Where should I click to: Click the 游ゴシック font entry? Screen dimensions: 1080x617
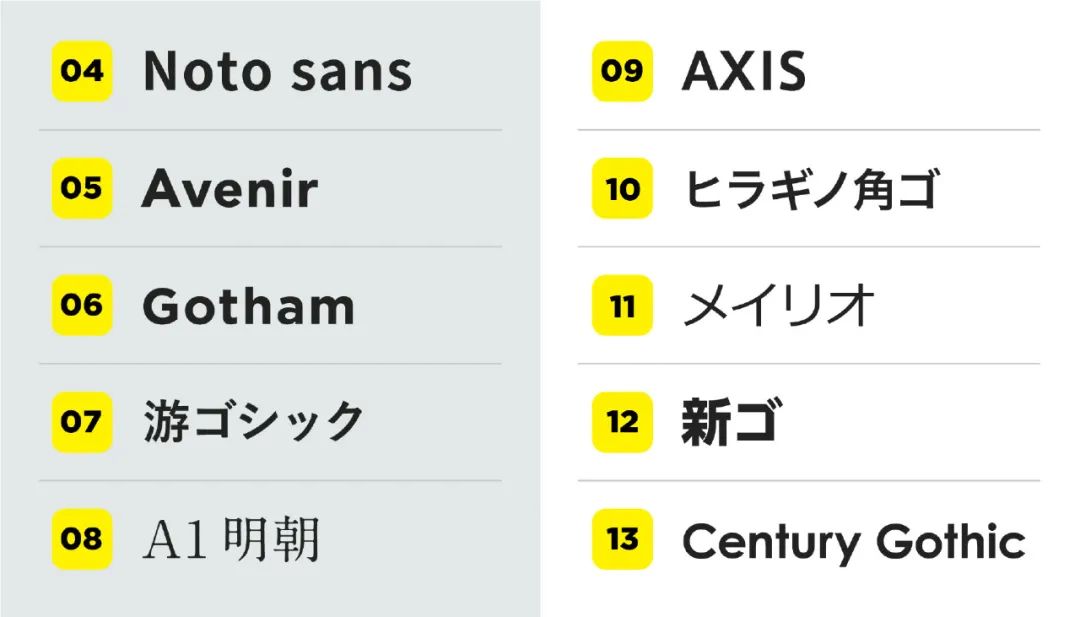point(252,422)
